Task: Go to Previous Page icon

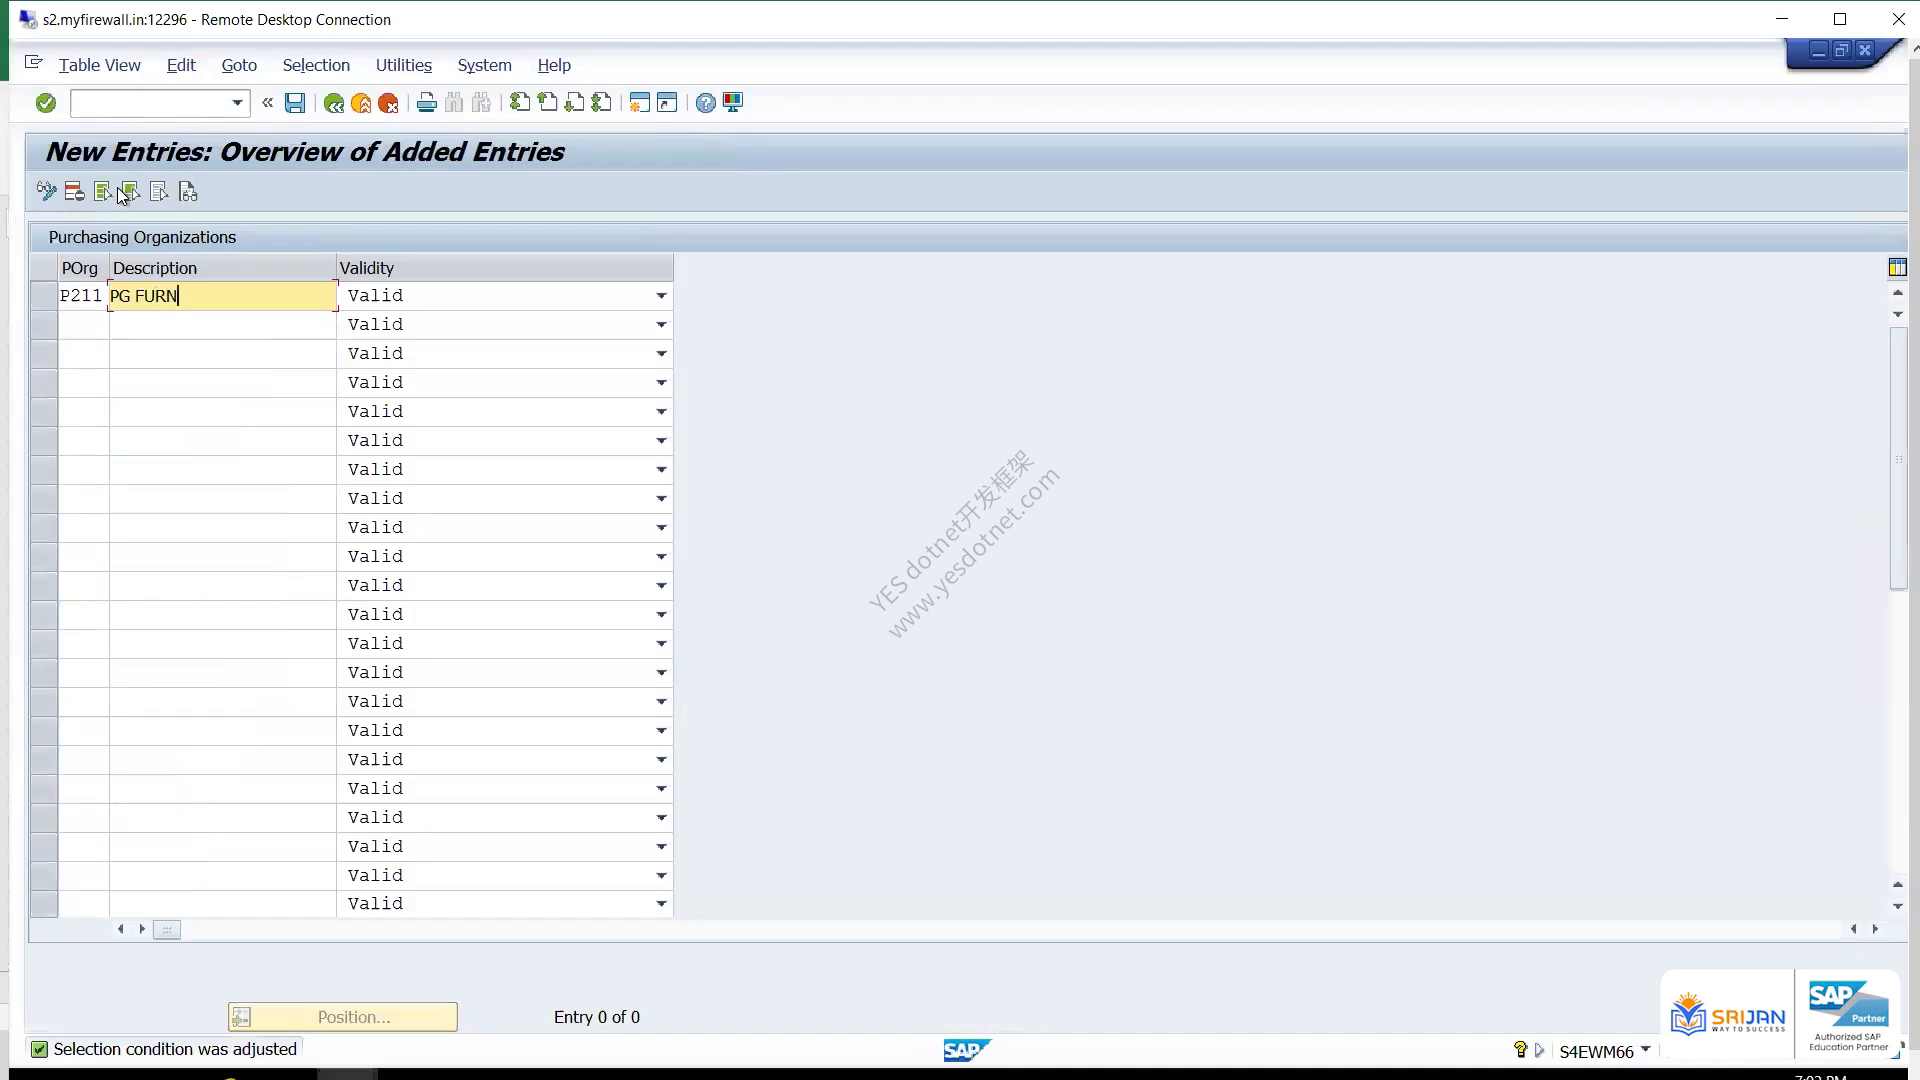Action: point(547,103)
